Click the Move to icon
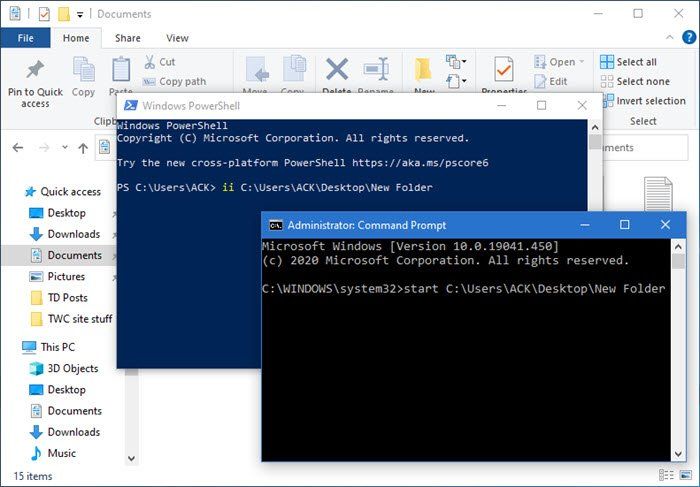Image resolution: width=700 pixels, height=487 pixels. pos(257,70)
